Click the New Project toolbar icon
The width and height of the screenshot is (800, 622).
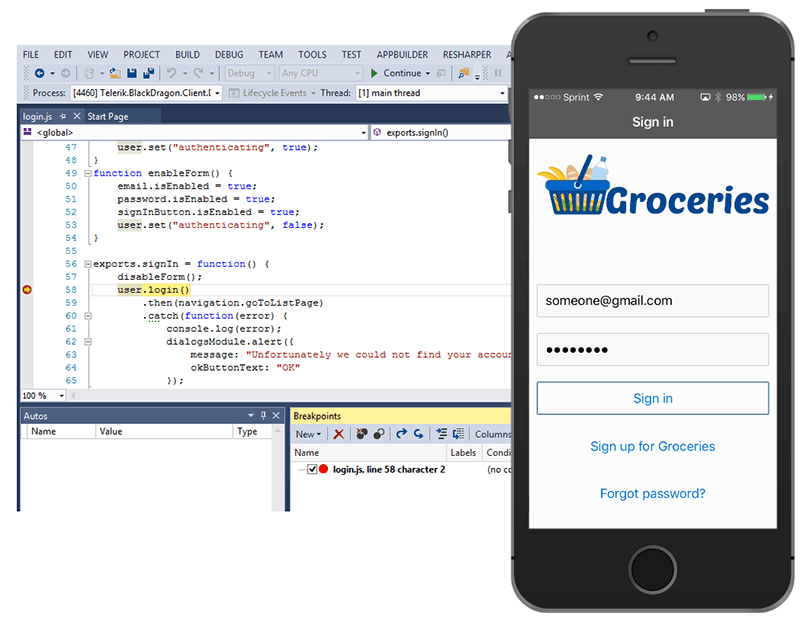89,73
